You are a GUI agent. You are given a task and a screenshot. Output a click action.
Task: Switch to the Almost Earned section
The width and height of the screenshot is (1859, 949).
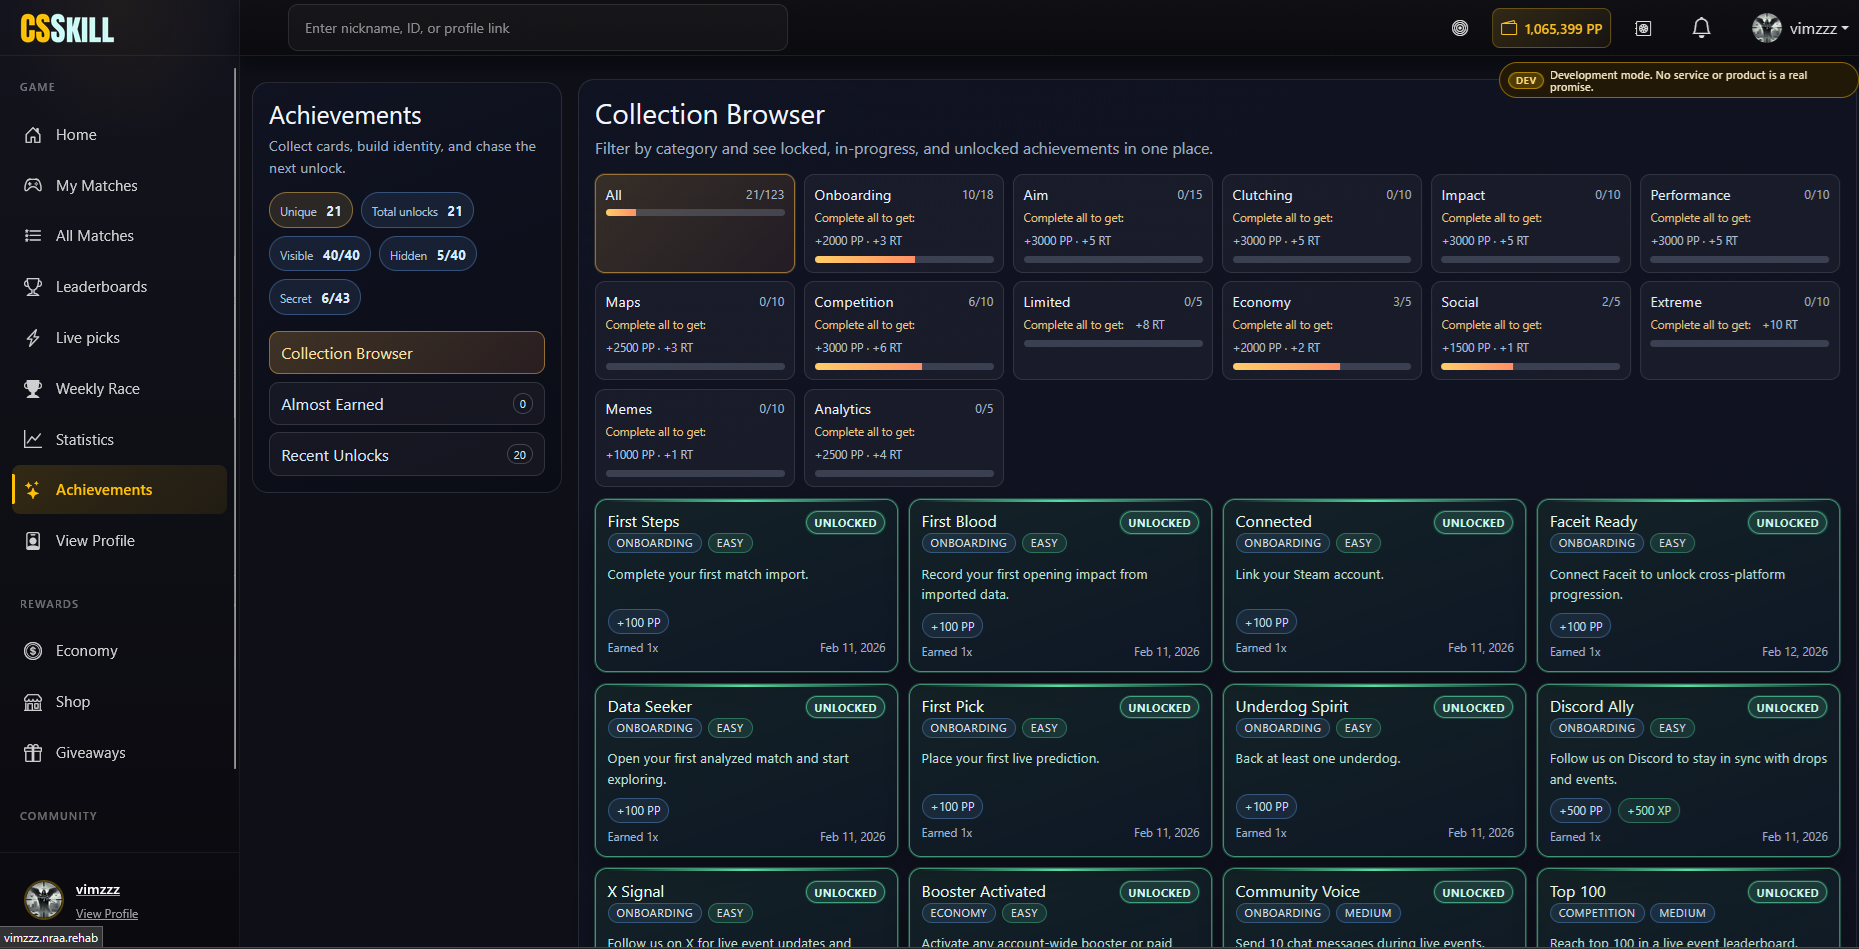pyautogui.click(x=406, y=404)
